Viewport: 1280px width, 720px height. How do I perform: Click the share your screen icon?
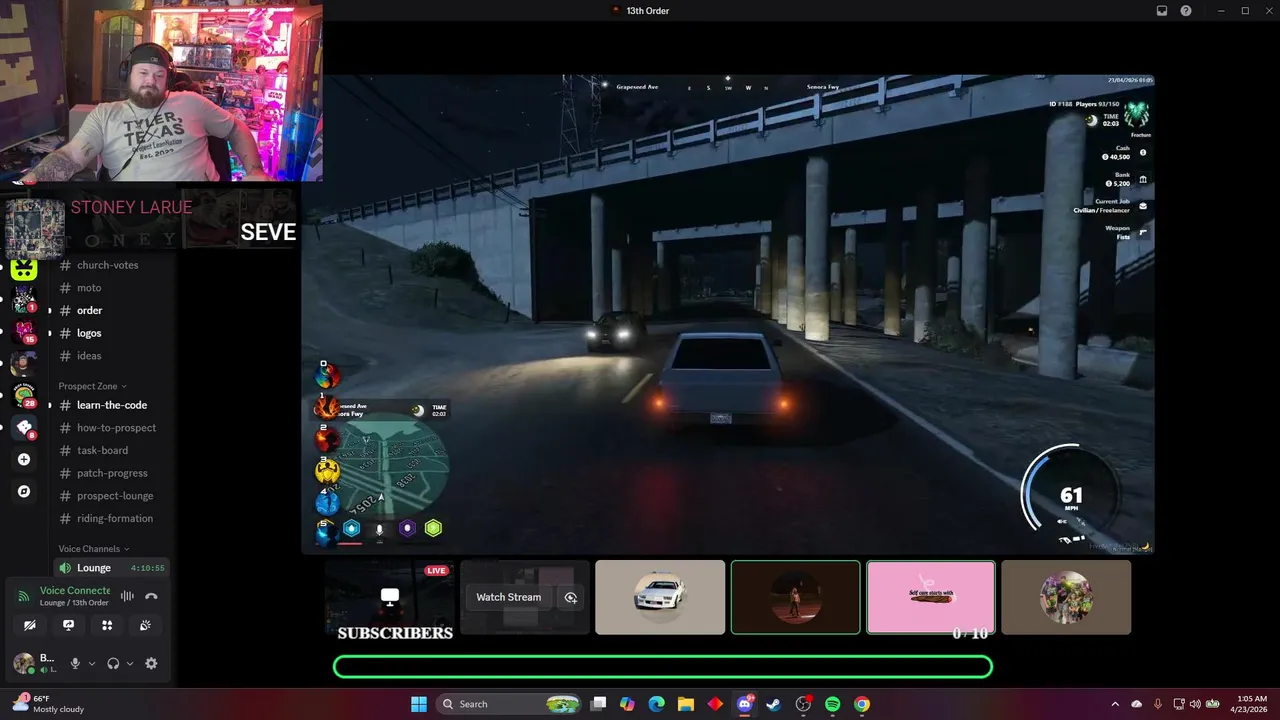click(x=68, y=625)
